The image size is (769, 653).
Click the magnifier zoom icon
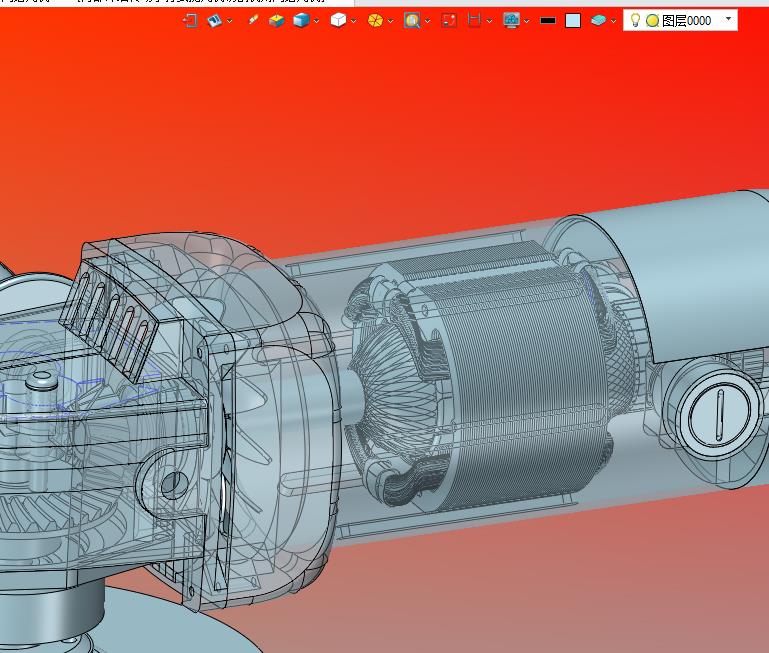[412, 21]
